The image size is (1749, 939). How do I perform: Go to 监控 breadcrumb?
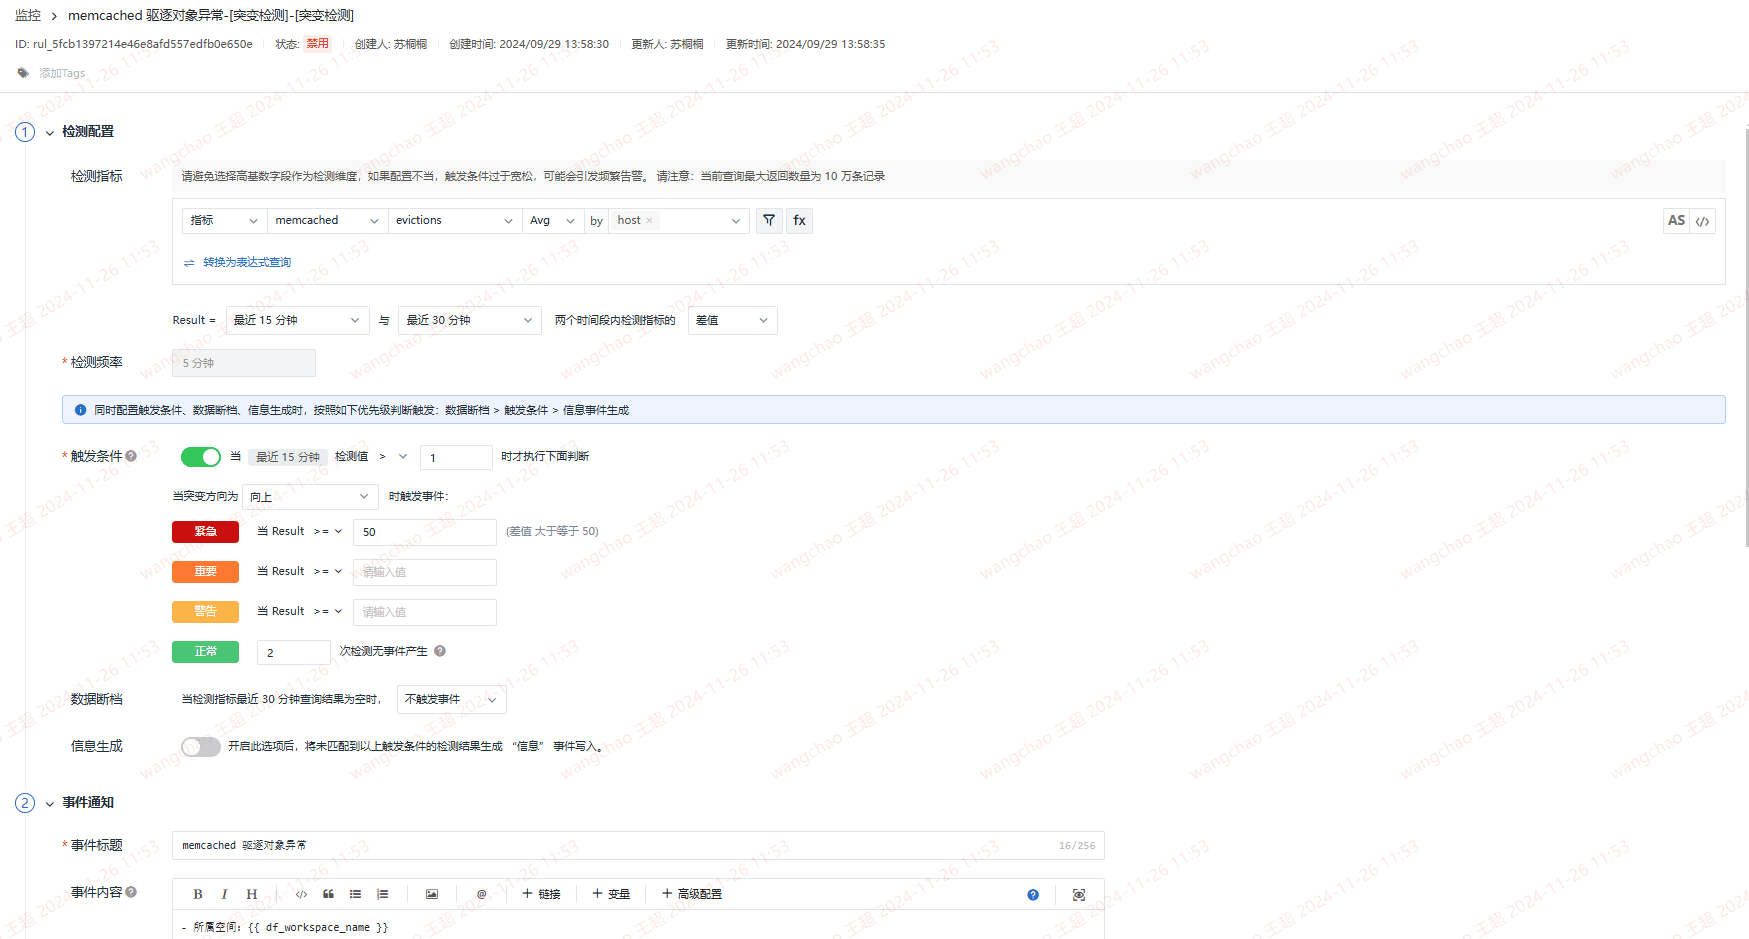point(28,15)
